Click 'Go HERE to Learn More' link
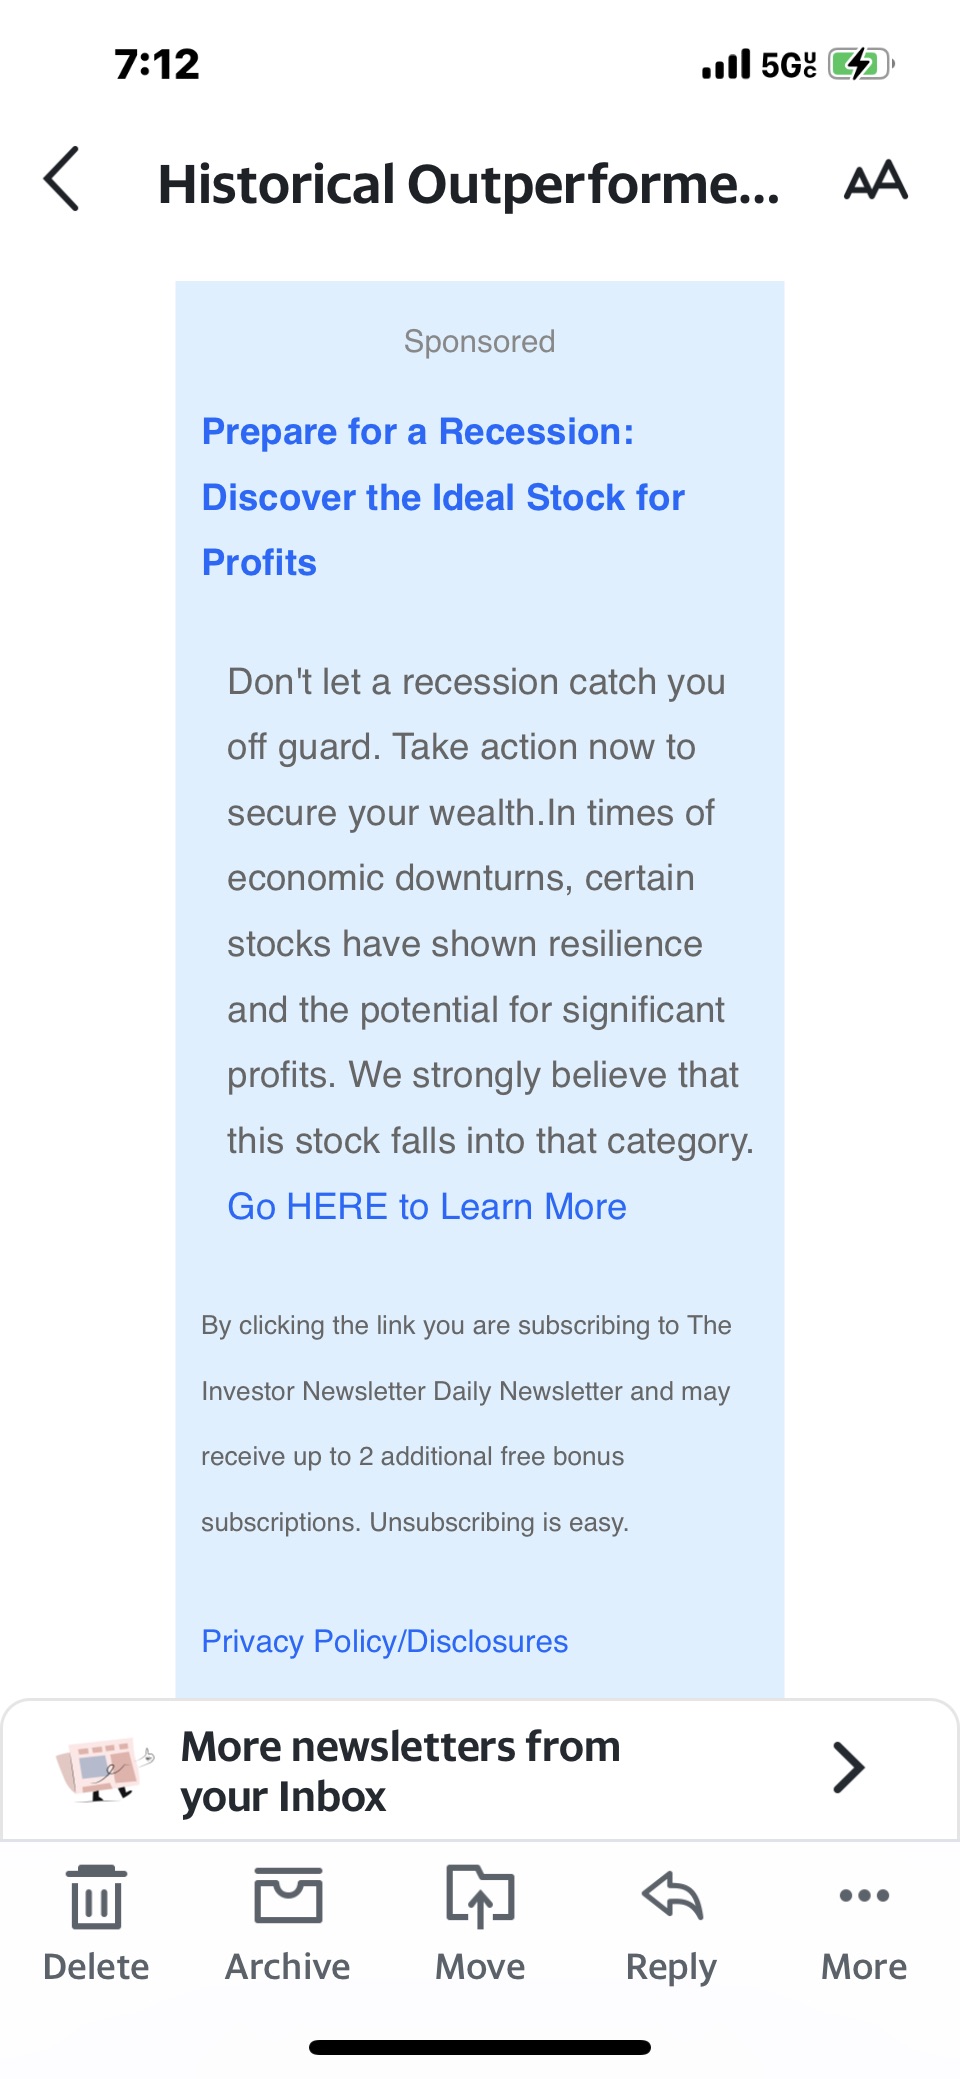The width and height of the screenshot is (960, 2079). 427,1207
